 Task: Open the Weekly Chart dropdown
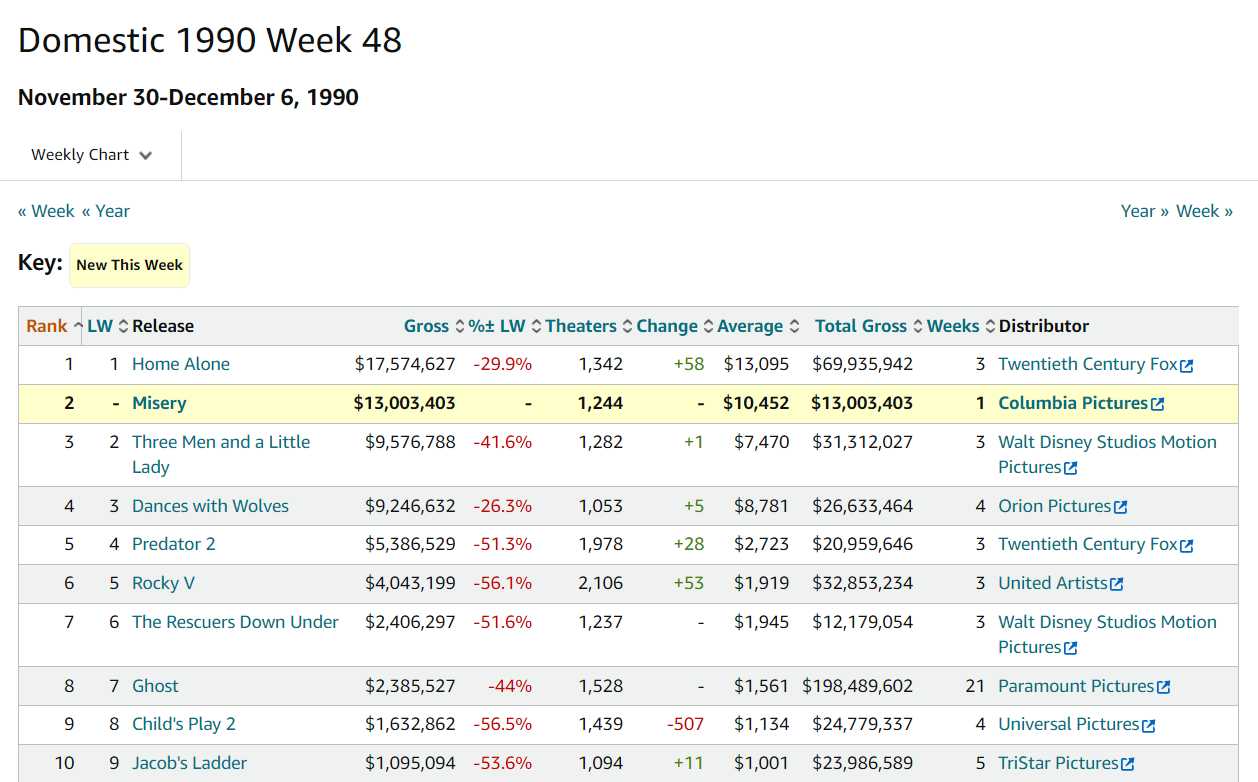tap(91, 155)
